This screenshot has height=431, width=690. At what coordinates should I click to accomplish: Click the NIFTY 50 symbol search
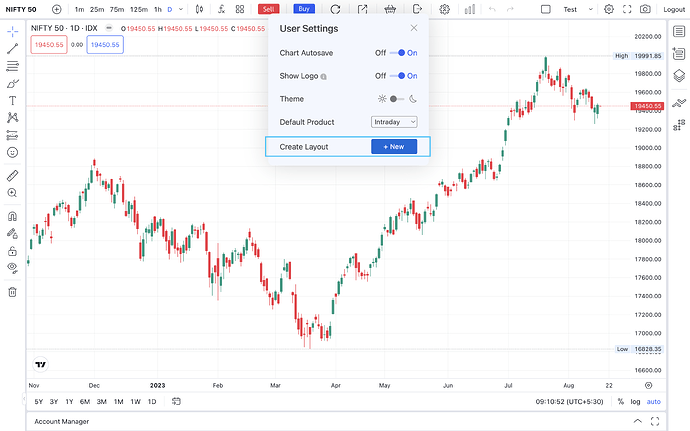21,9
